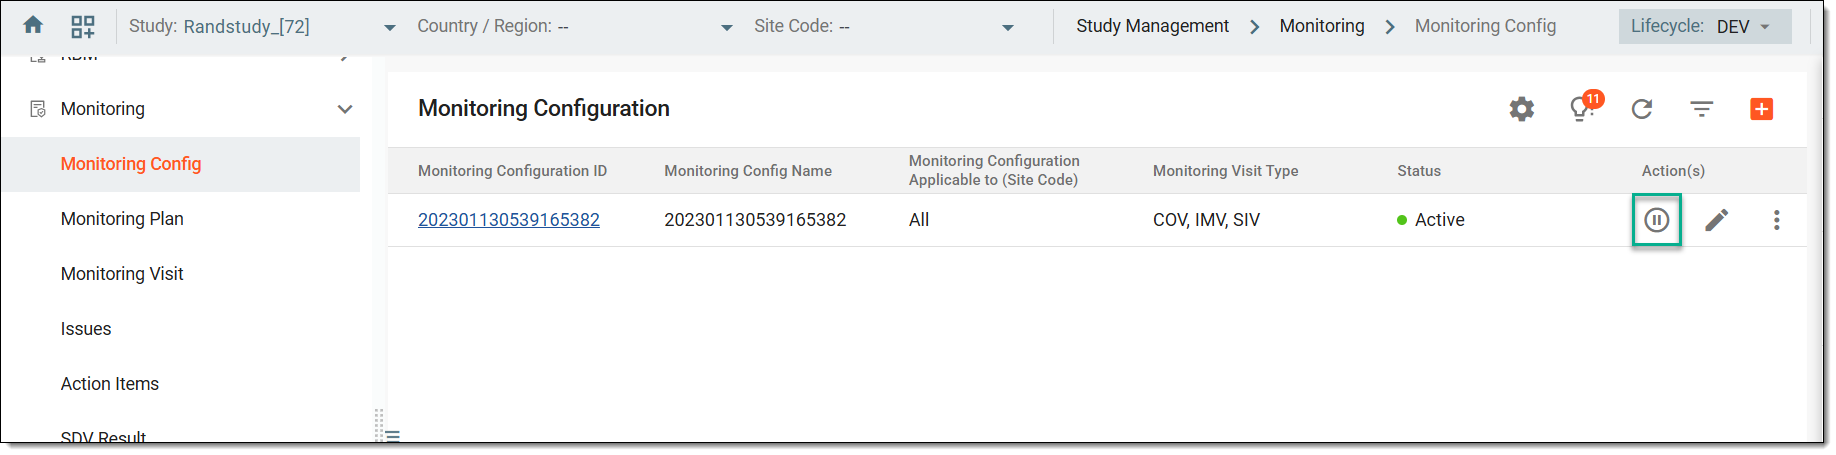Pause the active monitoring configuration
This screenshot has height=455, width=1836.
(x=1656, y=220)
